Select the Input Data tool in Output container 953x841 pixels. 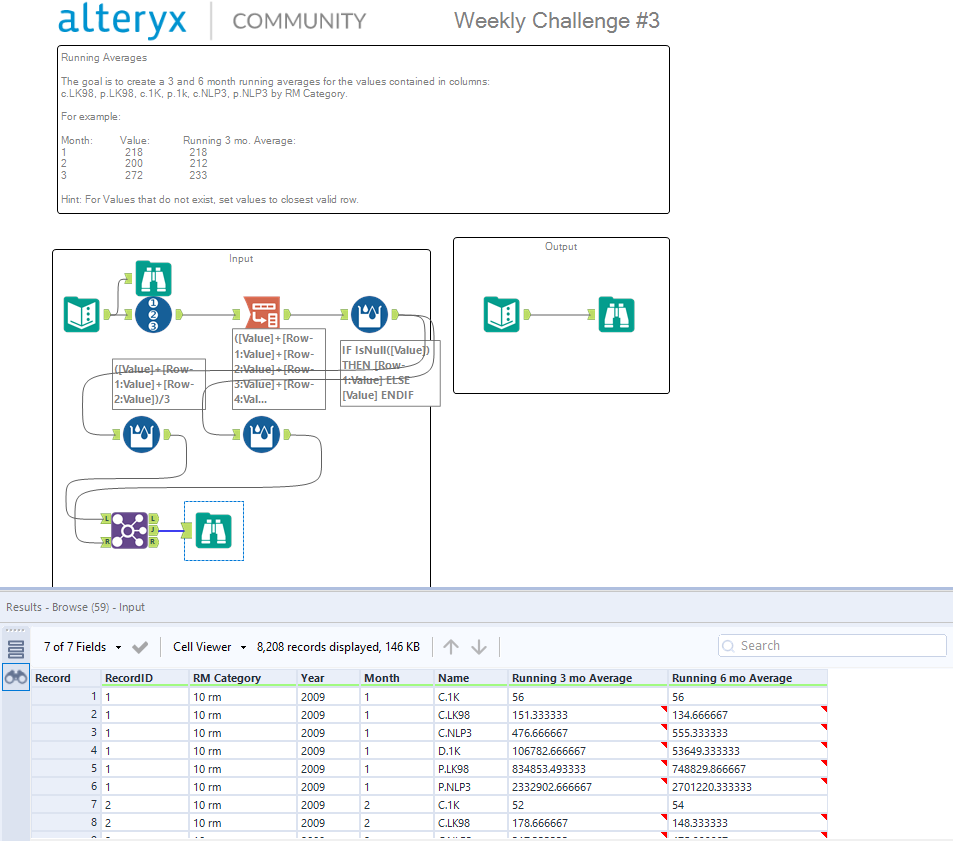[x=501, y=314]
